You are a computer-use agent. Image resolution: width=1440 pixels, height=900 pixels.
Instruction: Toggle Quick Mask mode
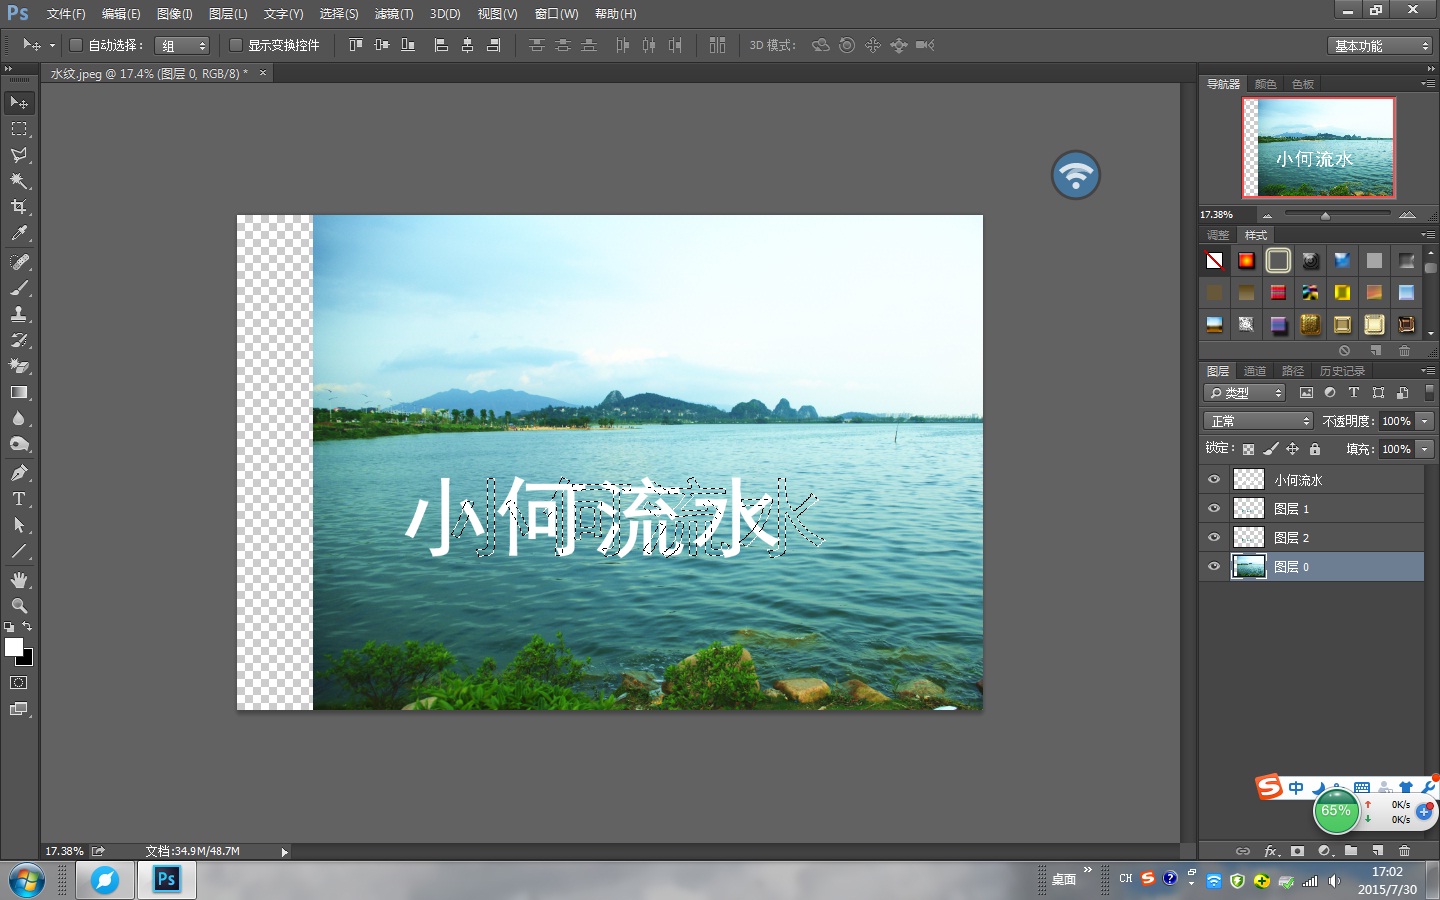click(x=19, y=683)
